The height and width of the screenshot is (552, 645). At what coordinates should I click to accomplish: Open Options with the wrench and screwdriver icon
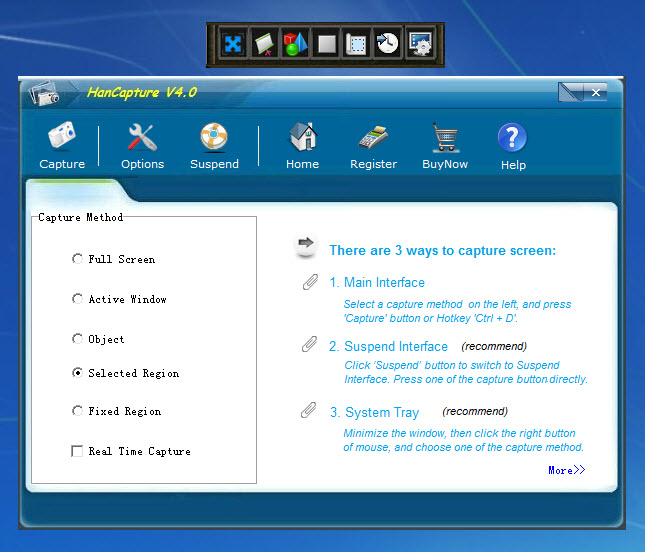tap(142, 146)
